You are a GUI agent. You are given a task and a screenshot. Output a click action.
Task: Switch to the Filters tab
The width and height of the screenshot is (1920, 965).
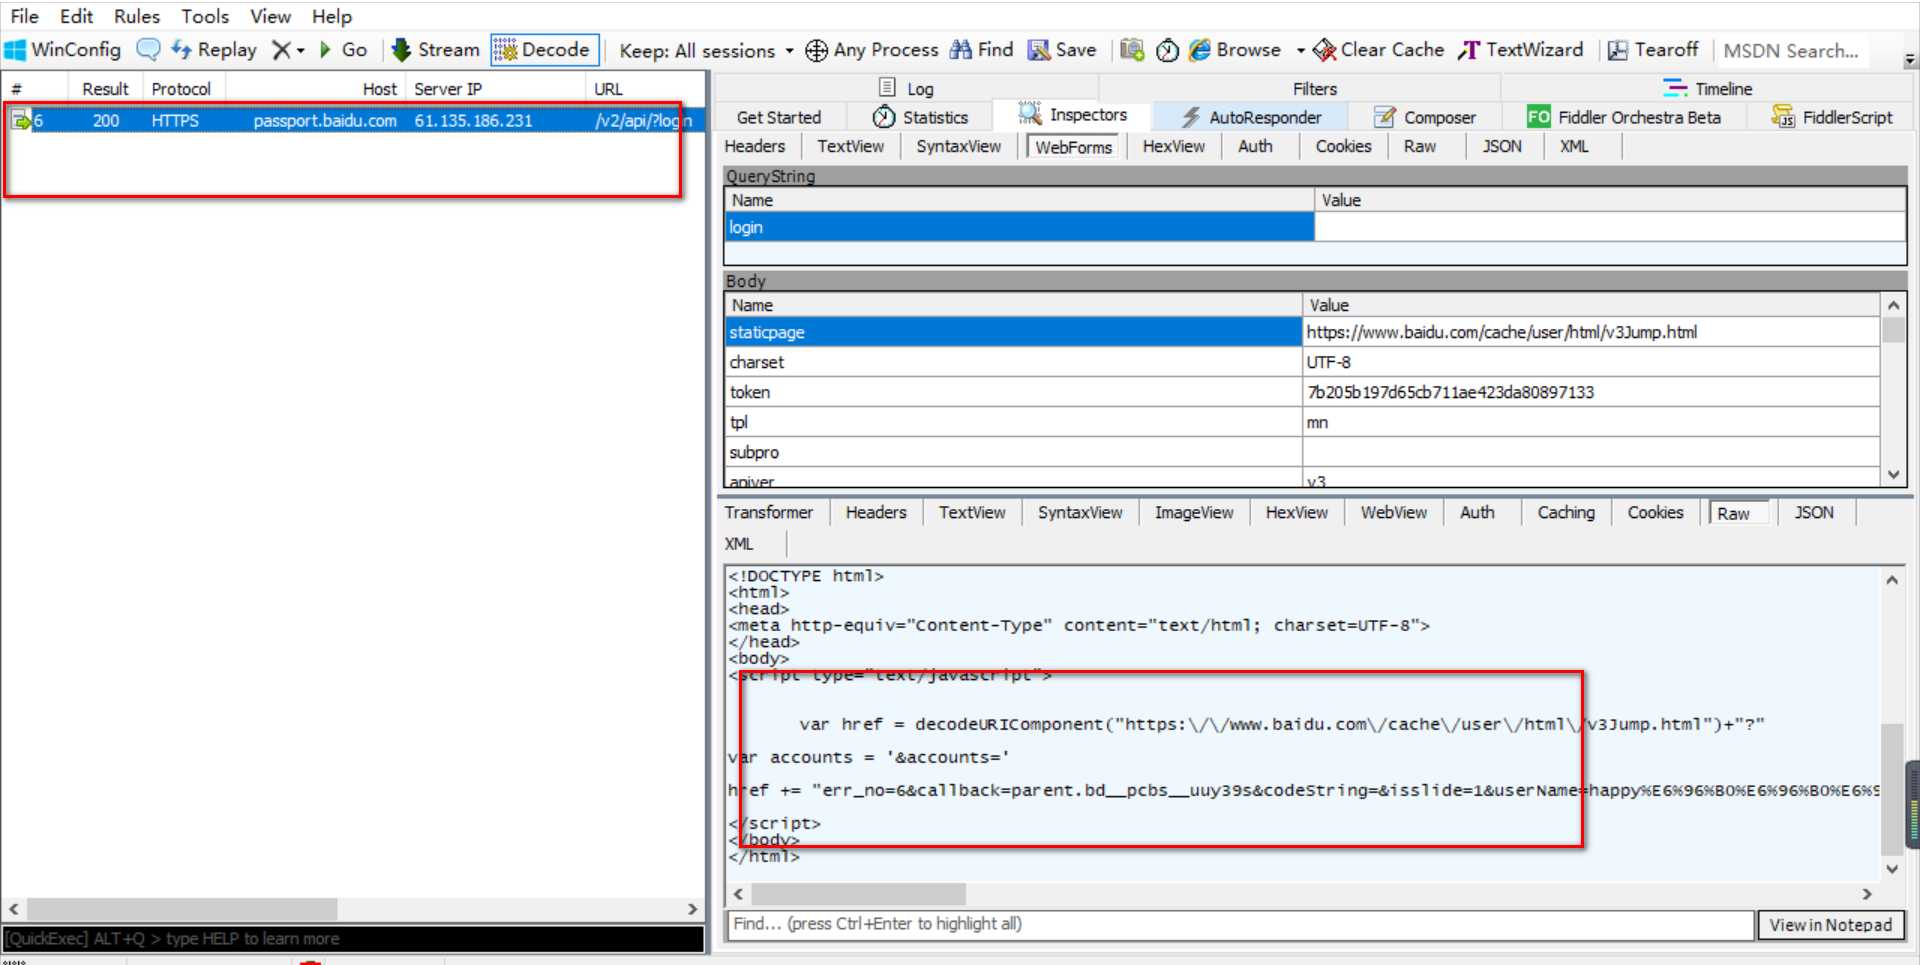click(x=1314, y=88)
